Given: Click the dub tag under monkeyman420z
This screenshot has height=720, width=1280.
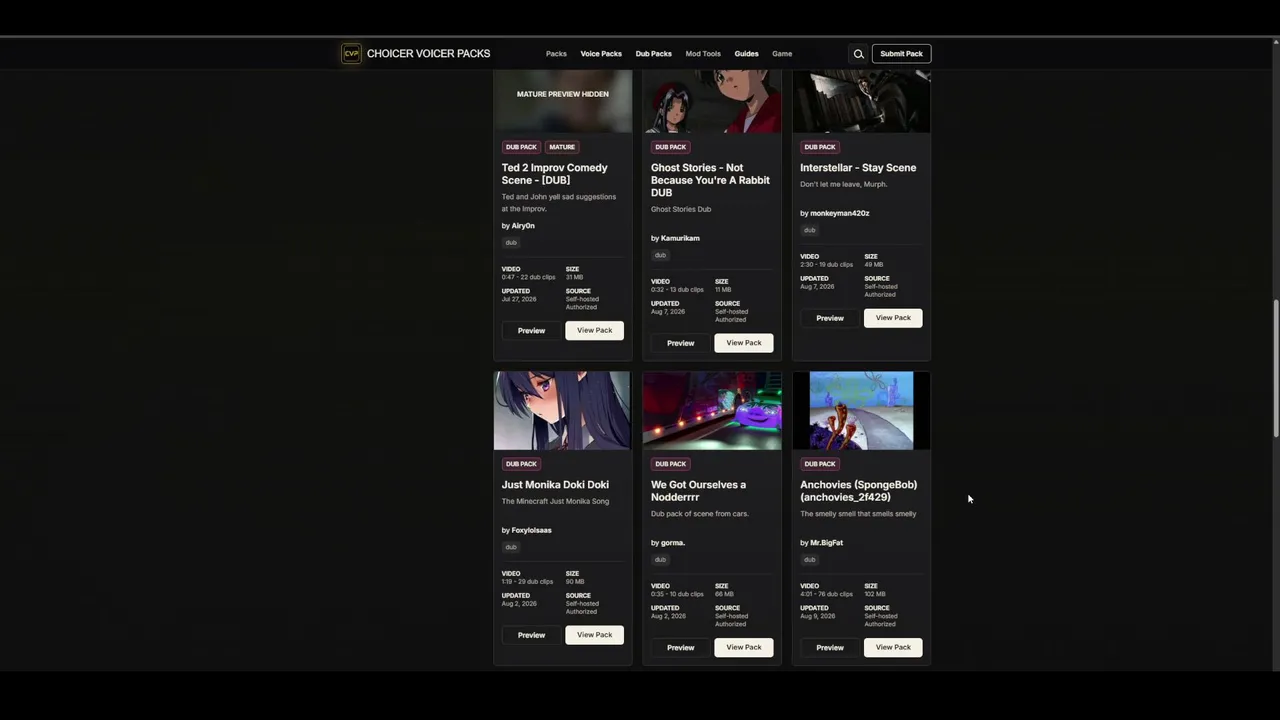Looking at the screenshot, I should coord(809,230).
